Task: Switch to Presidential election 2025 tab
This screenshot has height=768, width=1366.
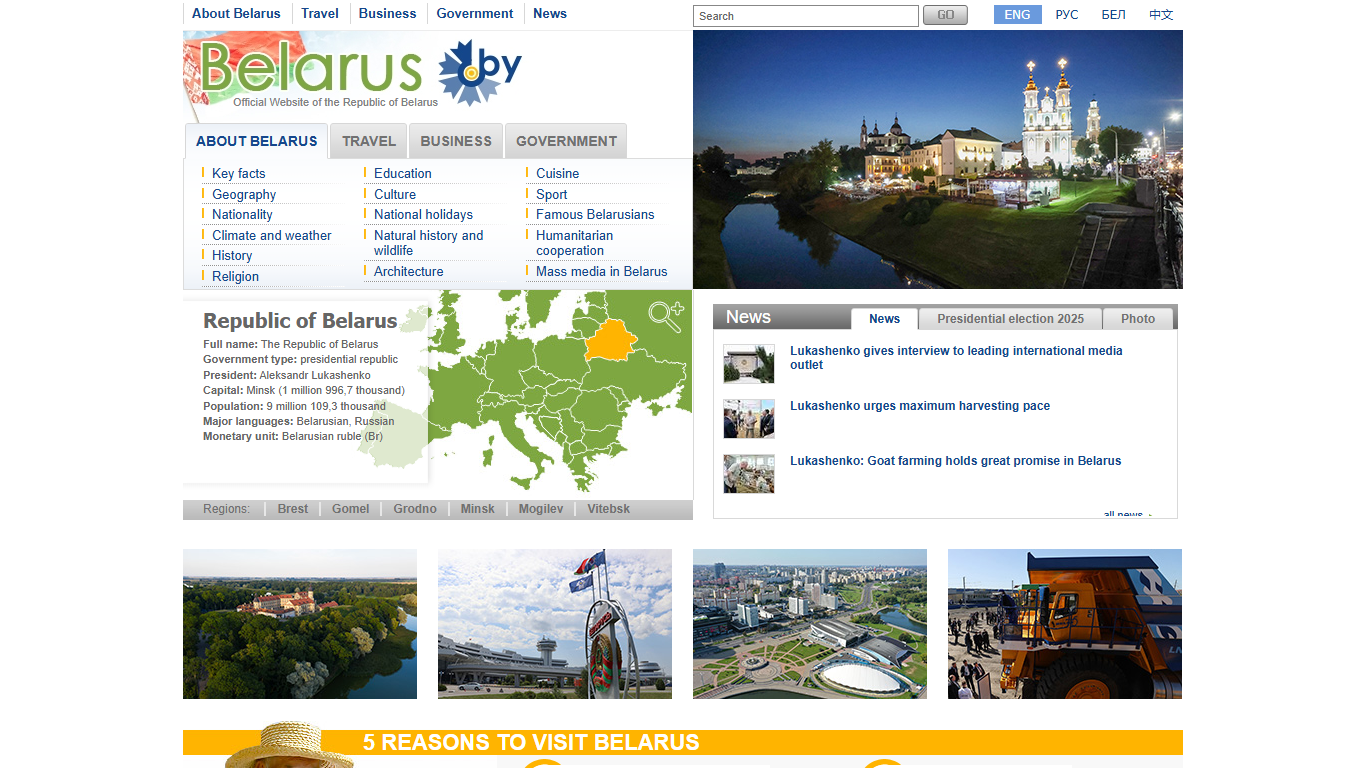Action: tap(1010, 319)
